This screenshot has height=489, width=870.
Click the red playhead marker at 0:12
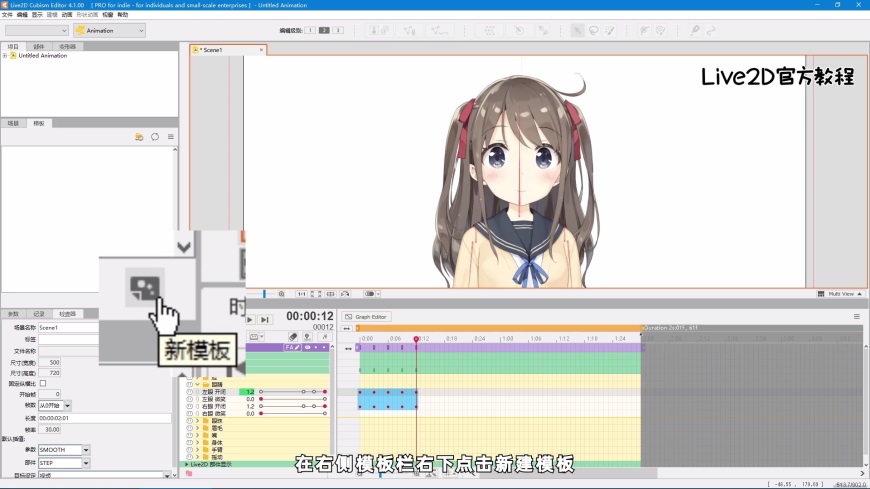pyautogui.click(x=416, y=339)
